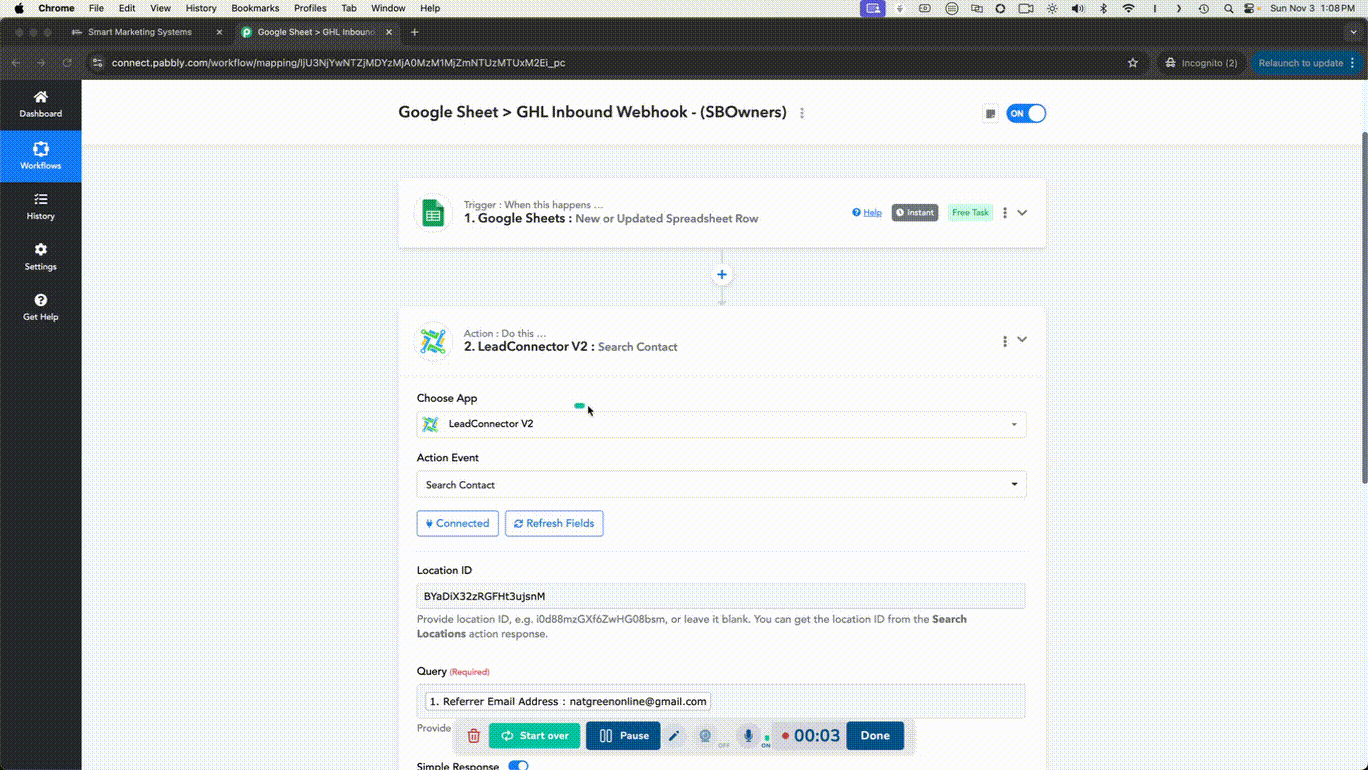
Task: Open three-dot menu on Google Sheets trigger step
Action: click(1005, 213)
